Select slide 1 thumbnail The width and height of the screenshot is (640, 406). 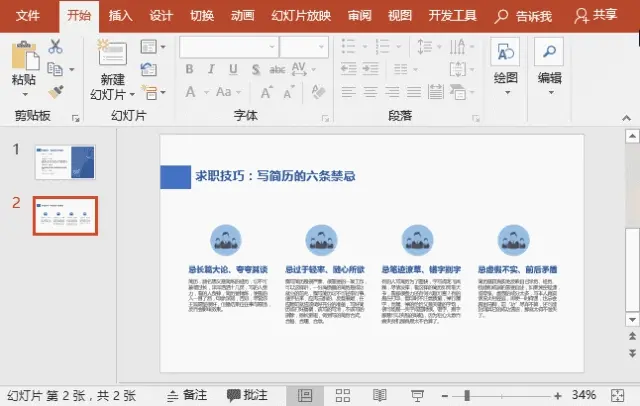click(x=65, y=162)
